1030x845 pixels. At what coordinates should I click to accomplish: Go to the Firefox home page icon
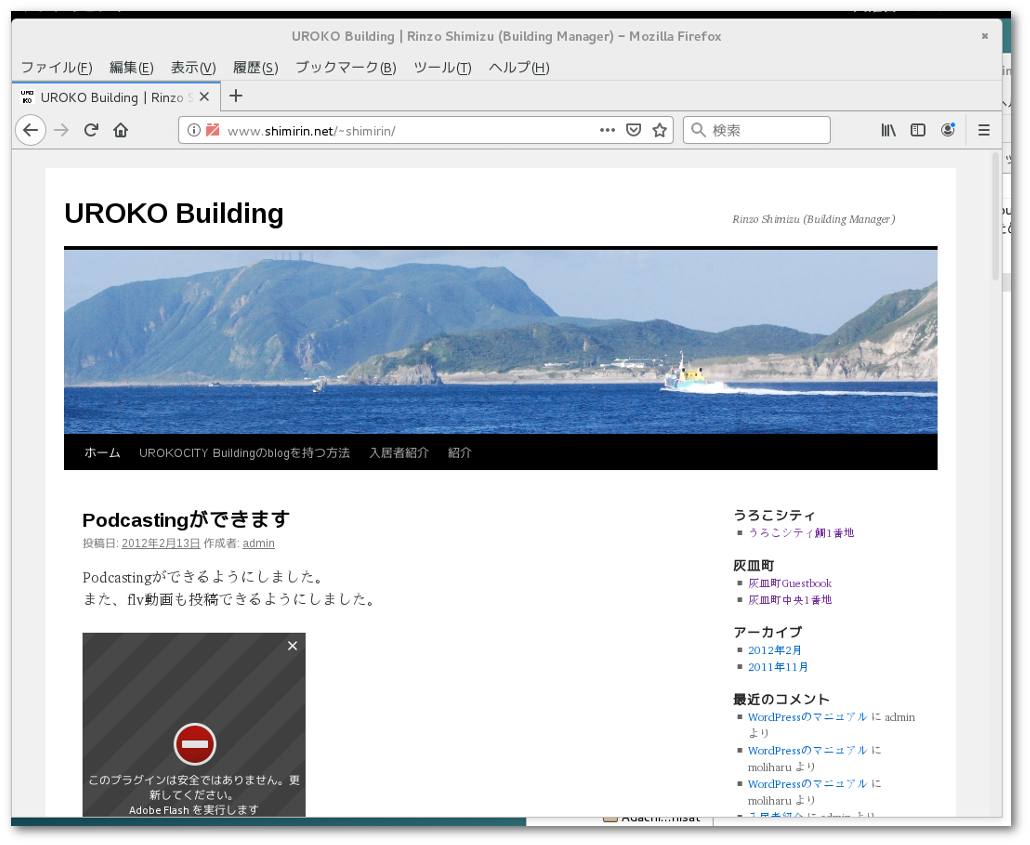121,130
